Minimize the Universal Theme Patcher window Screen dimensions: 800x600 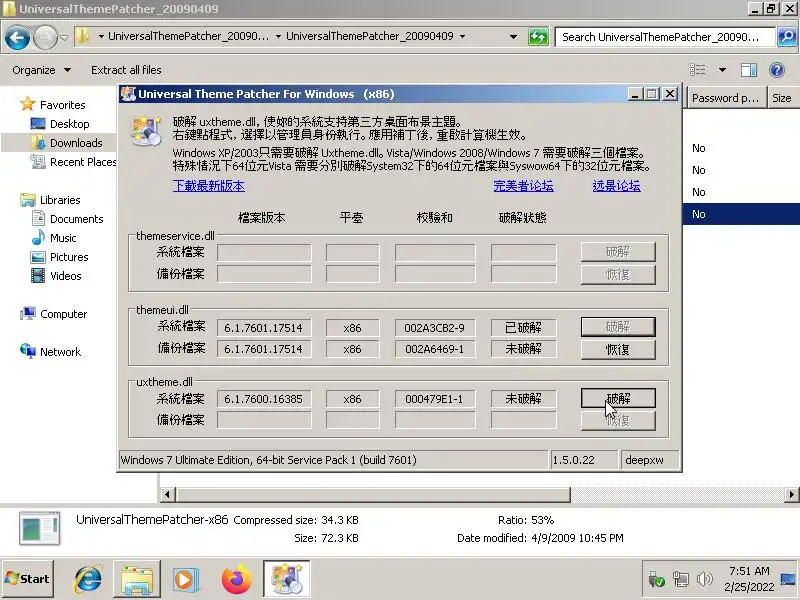click(x=635, y=94)
